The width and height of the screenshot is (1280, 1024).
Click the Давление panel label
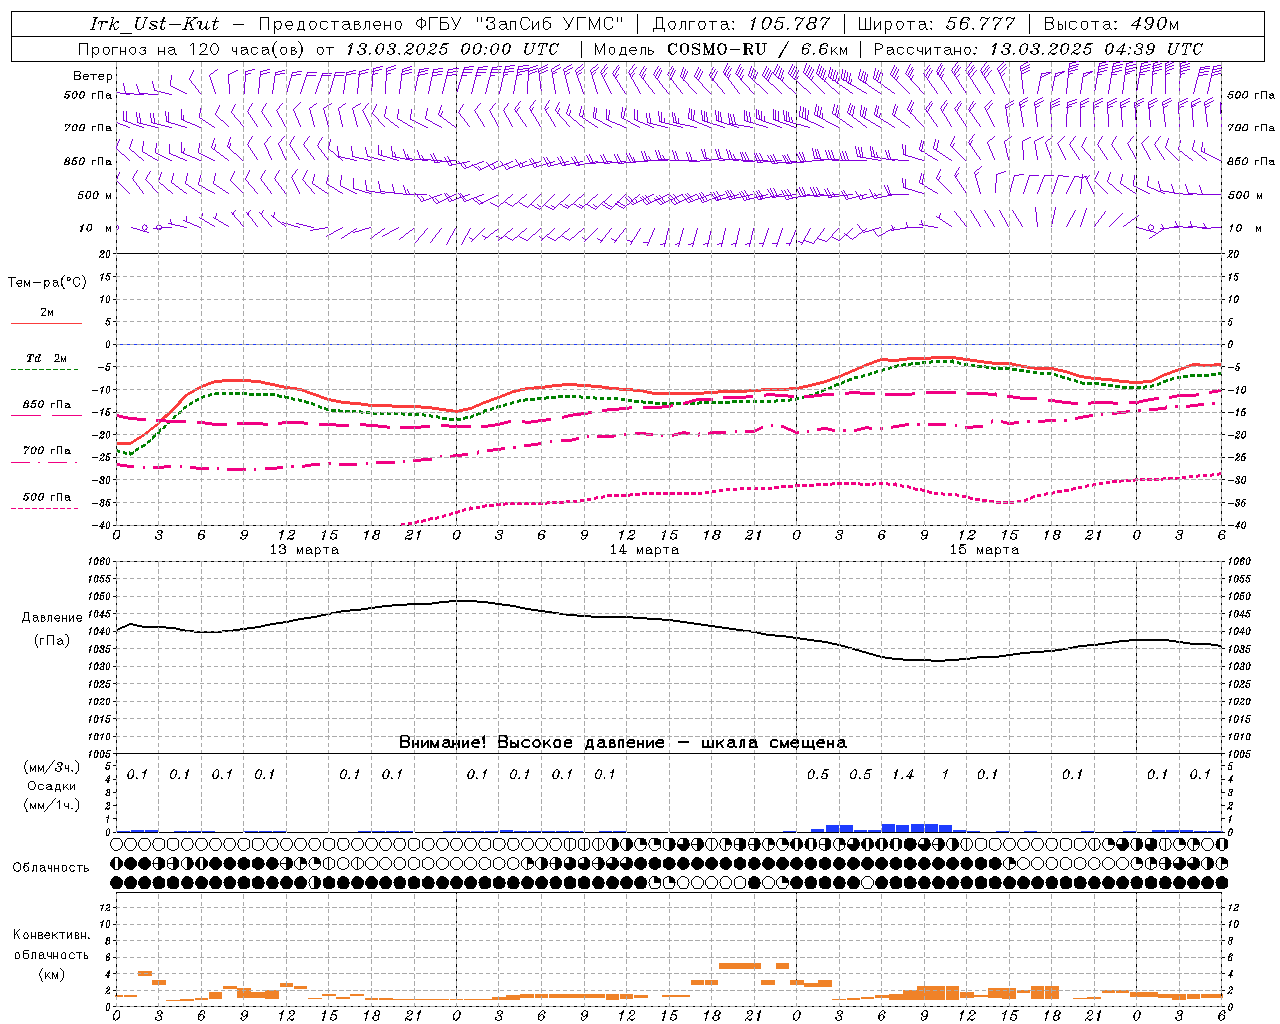52,618
